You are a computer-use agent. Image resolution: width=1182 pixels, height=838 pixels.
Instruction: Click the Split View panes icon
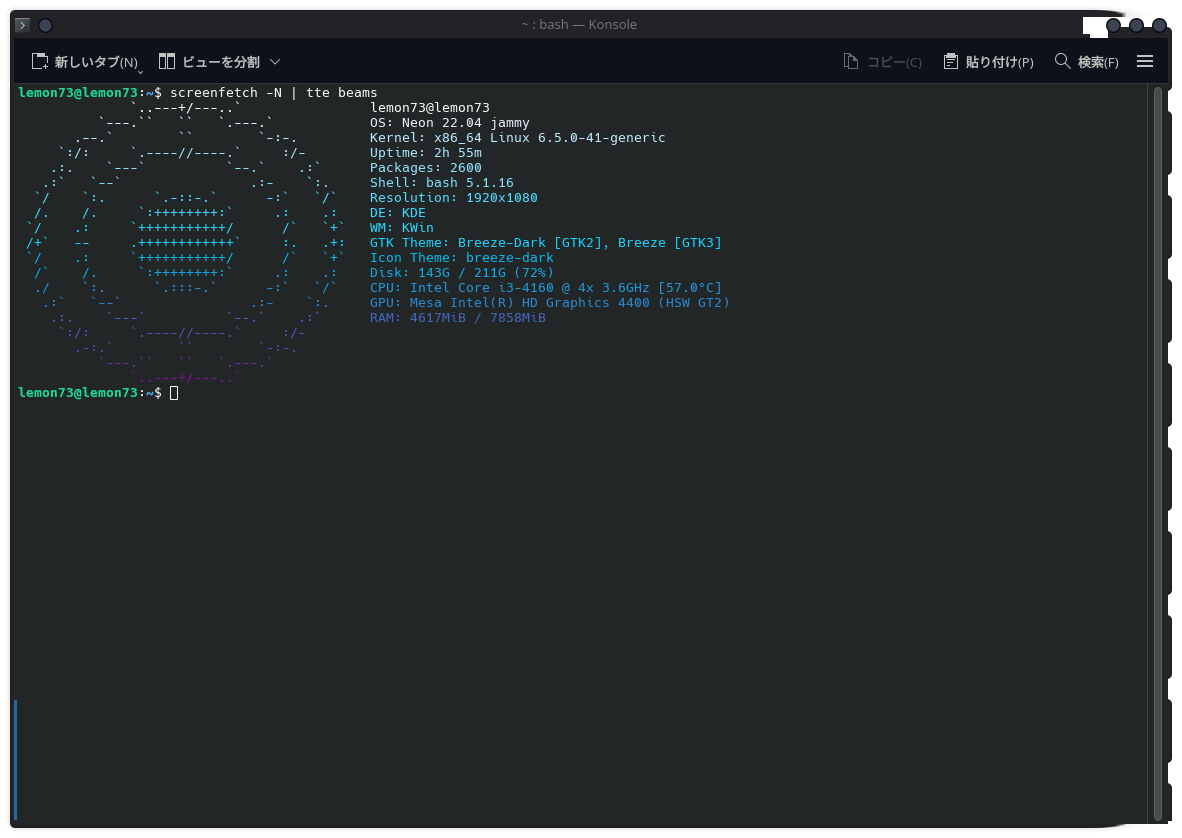coord(165,60)
